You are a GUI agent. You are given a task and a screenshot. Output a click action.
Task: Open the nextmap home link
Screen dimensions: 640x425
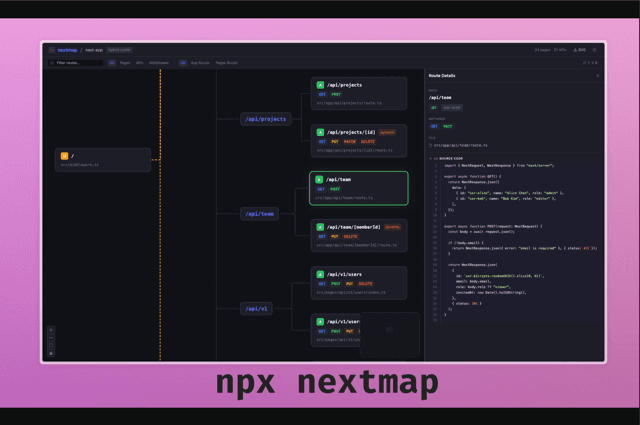pyautogui.click(x=67, y=50)
